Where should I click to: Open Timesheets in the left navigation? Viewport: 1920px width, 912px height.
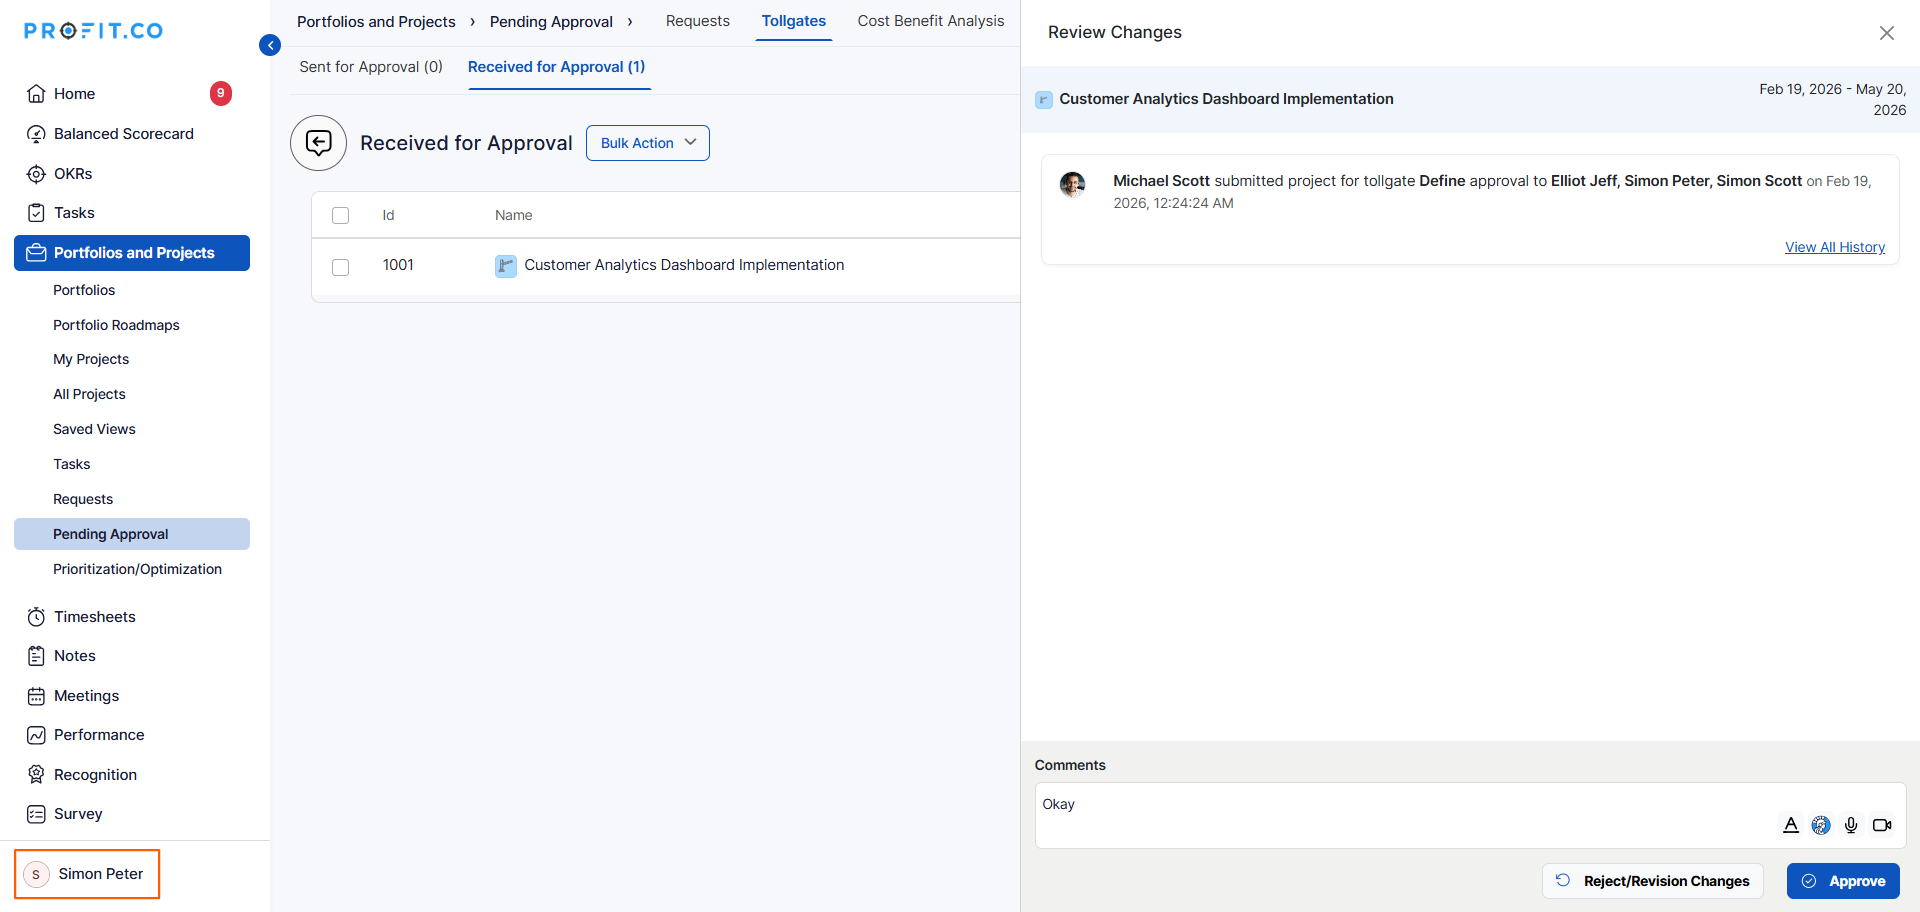coord(94,617)
